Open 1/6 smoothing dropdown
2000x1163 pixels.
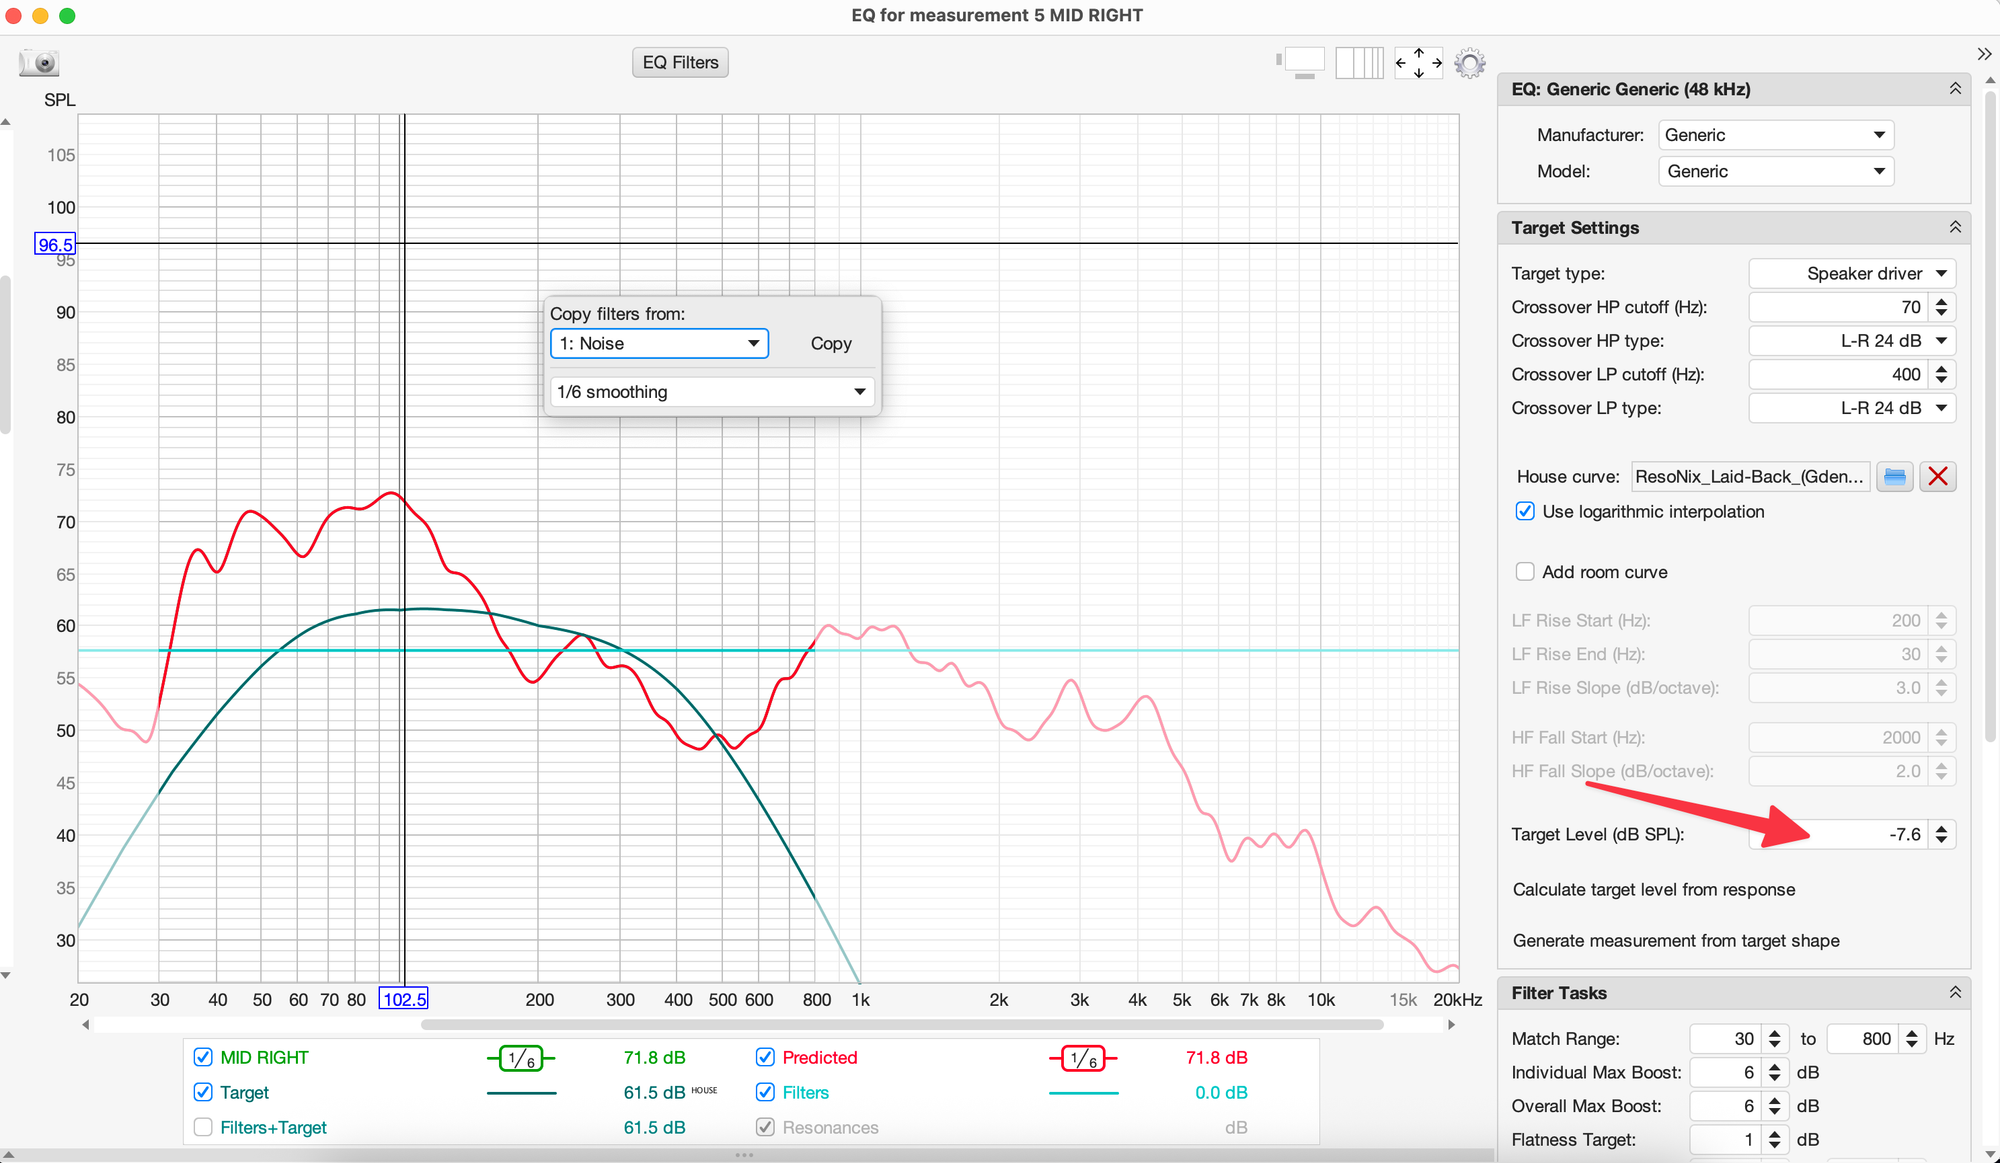pyautogui.click(x=711, y=392)
